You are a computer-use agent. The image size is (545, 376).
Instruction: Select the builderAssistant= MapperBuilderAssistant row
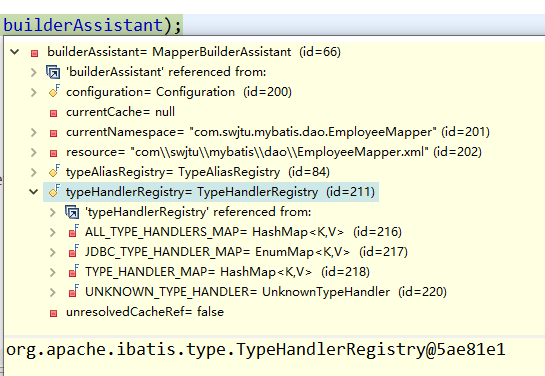(194, 52)
